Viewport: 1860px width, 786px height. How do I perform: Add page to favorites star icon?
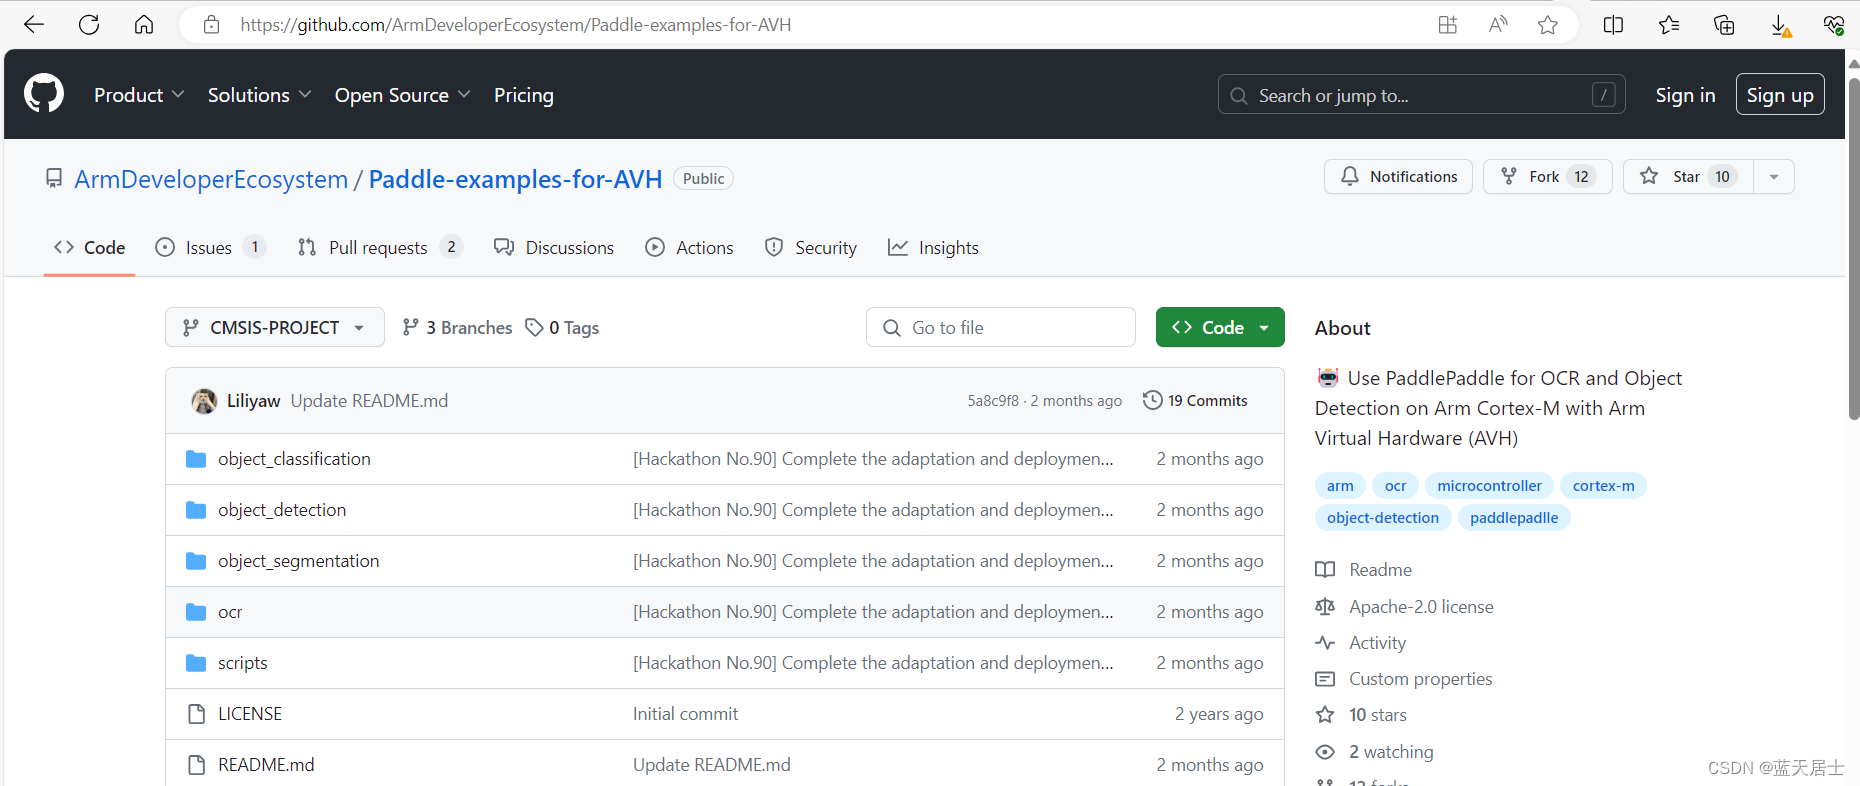(x=1548, y=25)
